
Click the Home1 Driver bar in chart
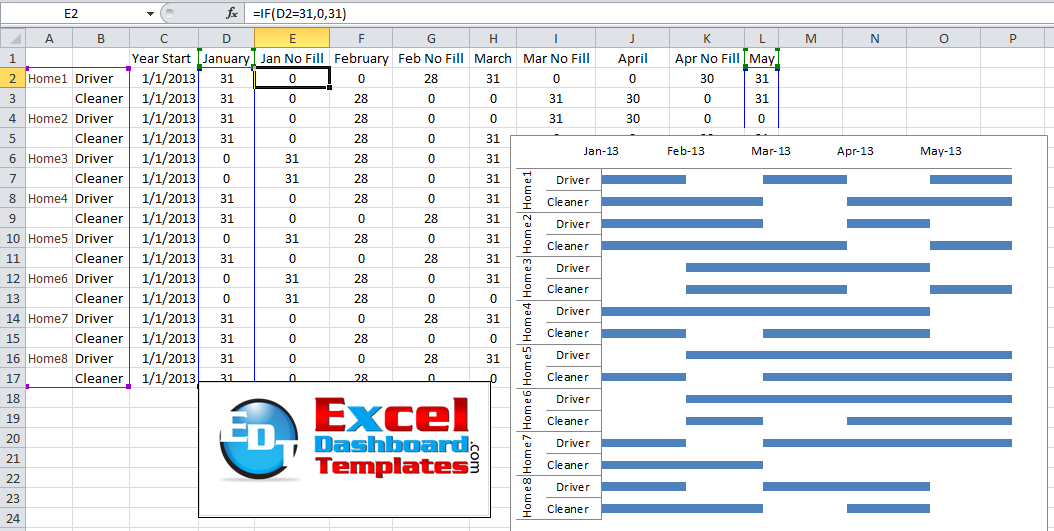[643, 180]
